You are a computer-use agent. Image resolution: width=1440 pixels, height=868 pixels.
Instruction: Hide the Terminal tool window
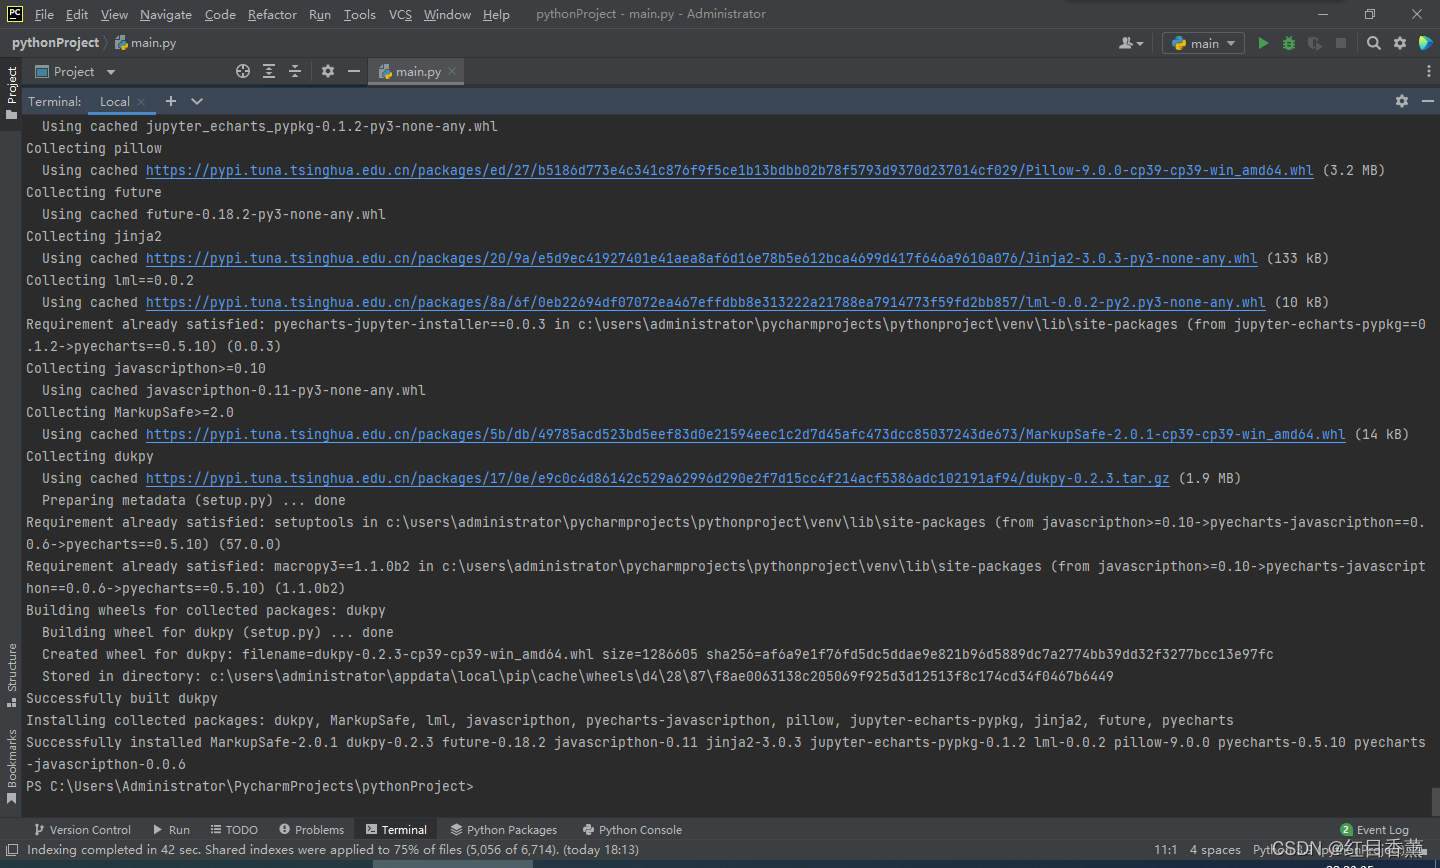1427,101
